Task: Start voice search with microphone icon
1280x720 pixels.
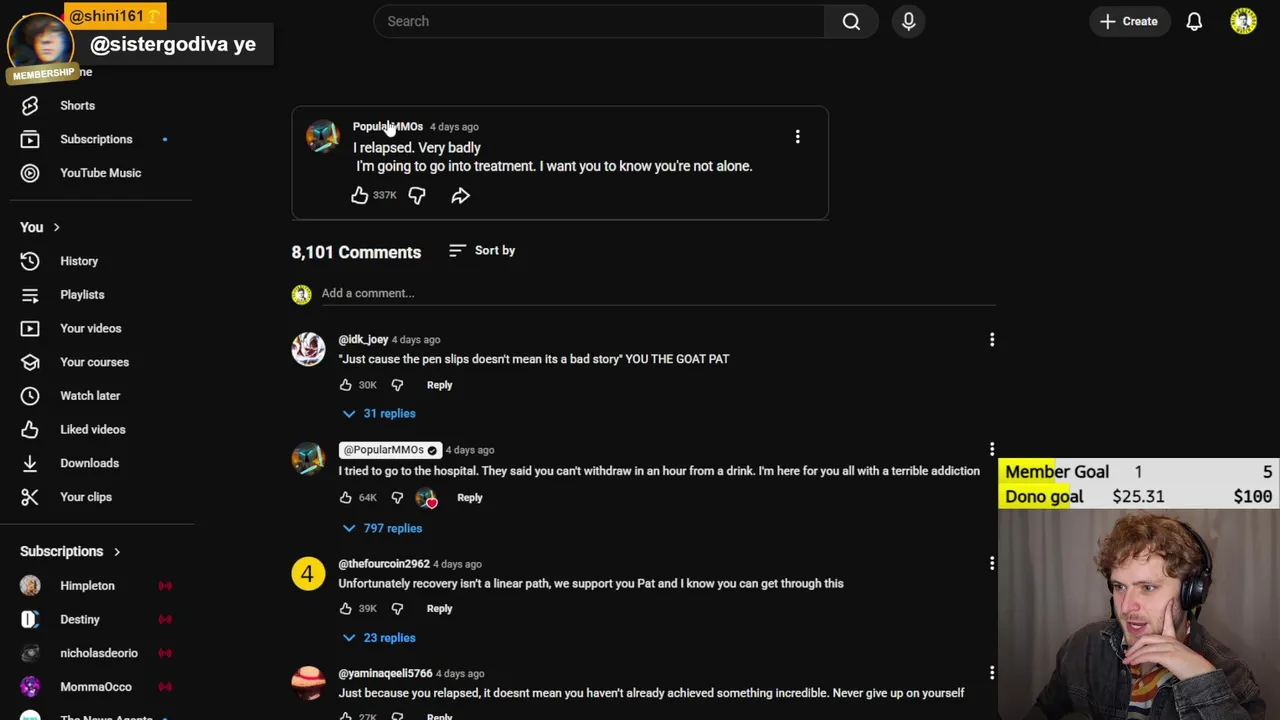Action: (908, 21)
